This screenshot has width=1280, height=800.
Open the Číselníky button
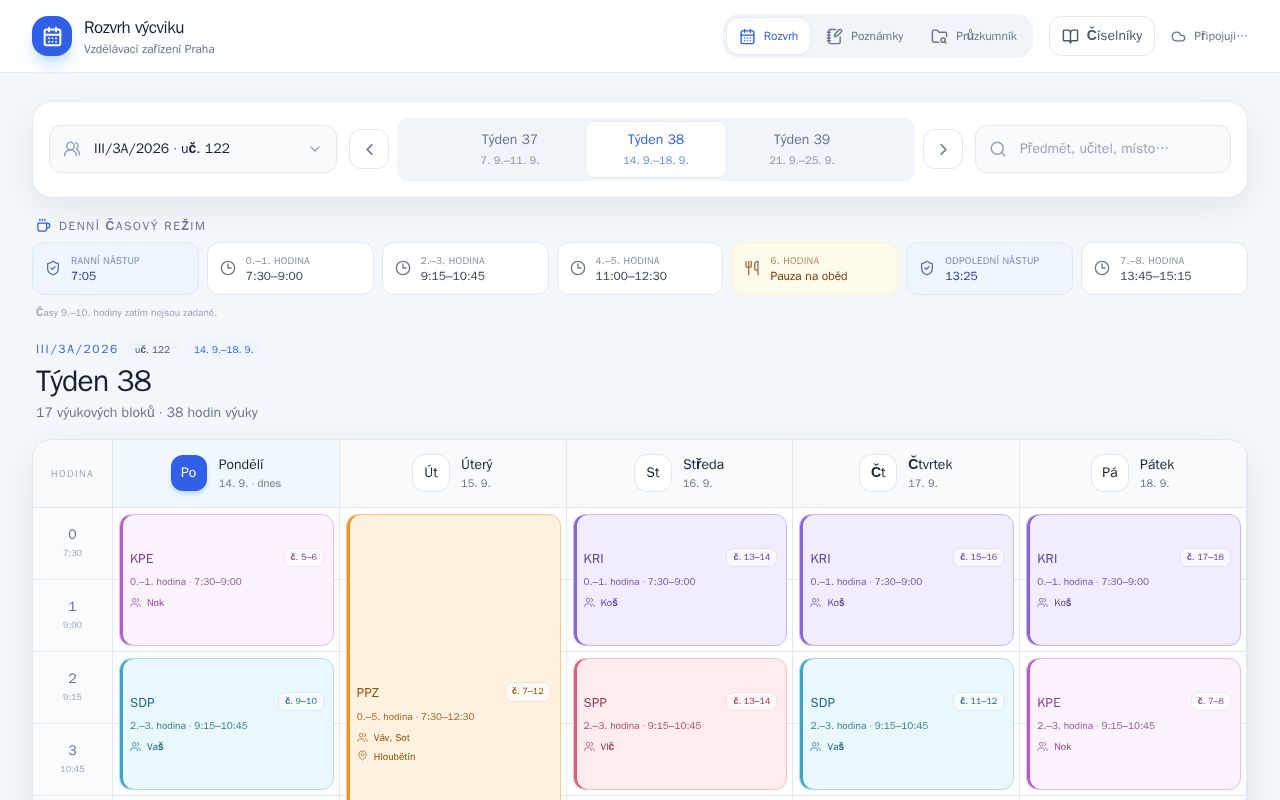(1102, 36)
